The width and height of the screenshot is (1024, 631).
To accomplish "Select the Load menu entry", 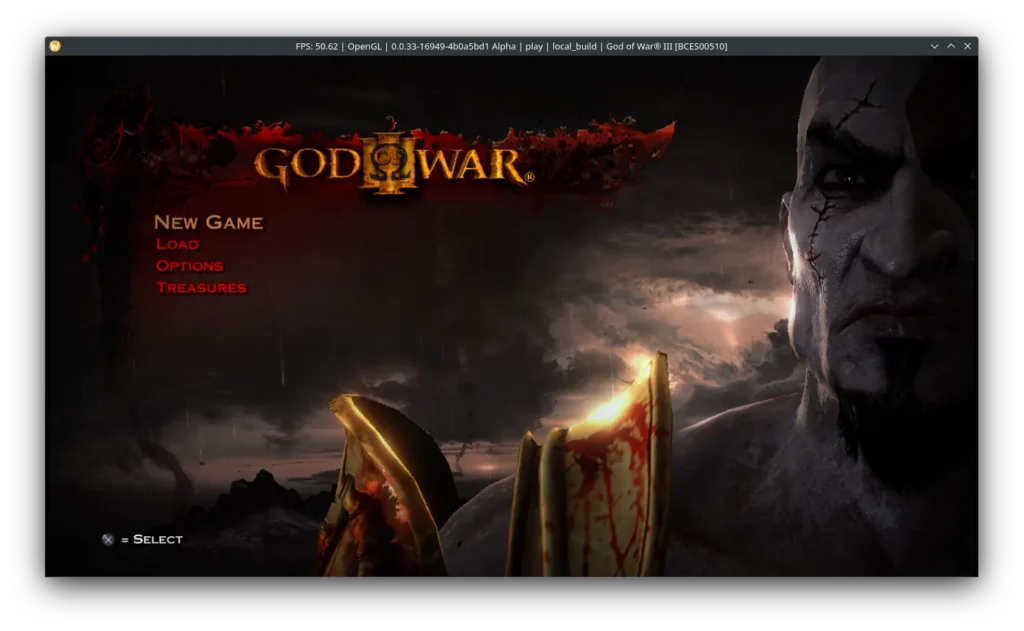I will coord(177,244).
